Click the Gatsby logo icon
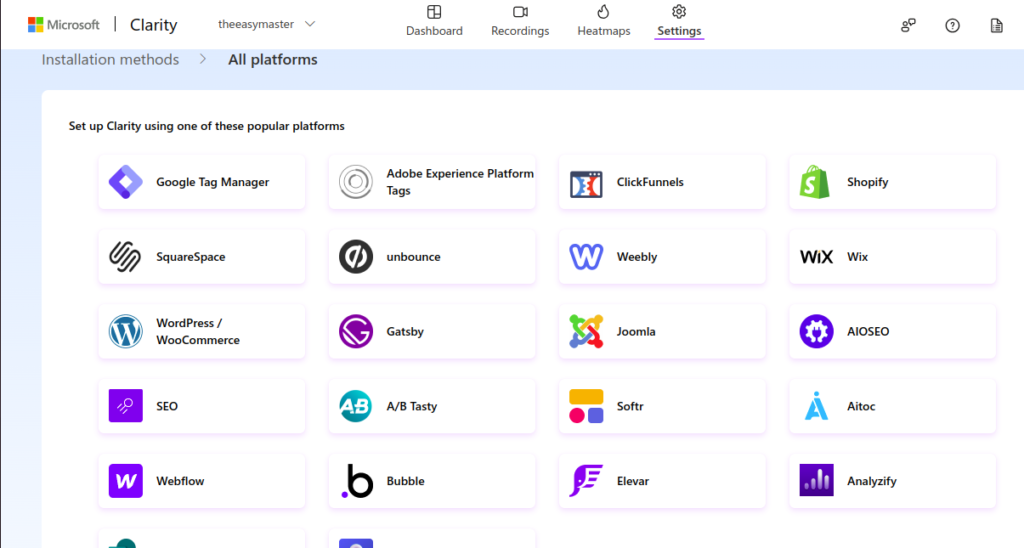This screenshot has height=548, width=1024. [x=356, y=331]
